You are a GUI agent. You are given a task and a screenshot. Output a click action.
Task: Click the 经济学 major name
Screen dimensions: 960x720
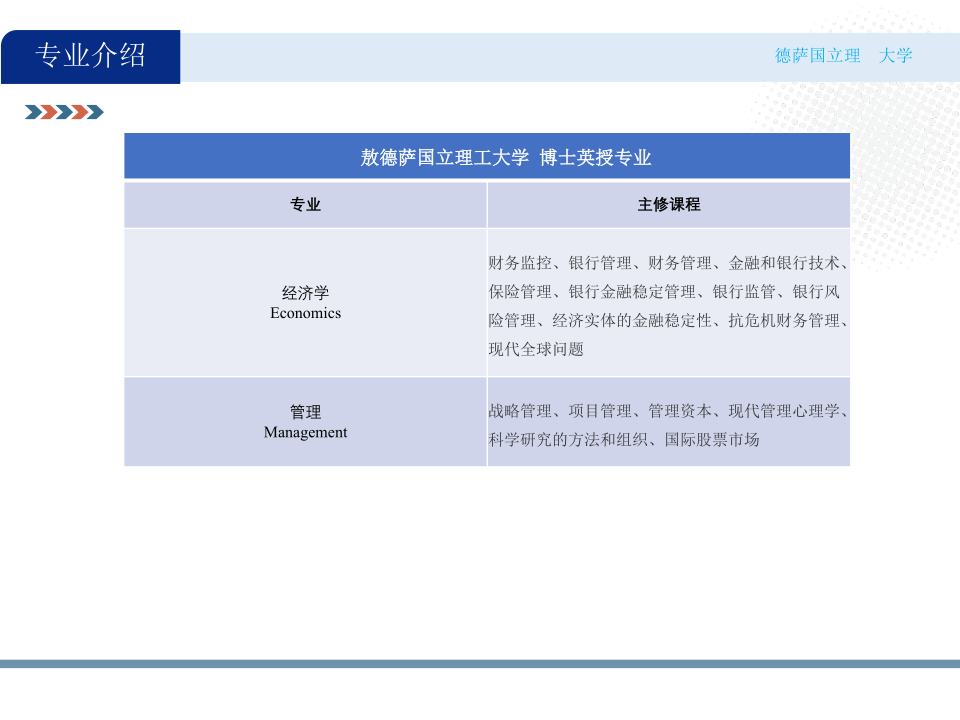point(306,293)
